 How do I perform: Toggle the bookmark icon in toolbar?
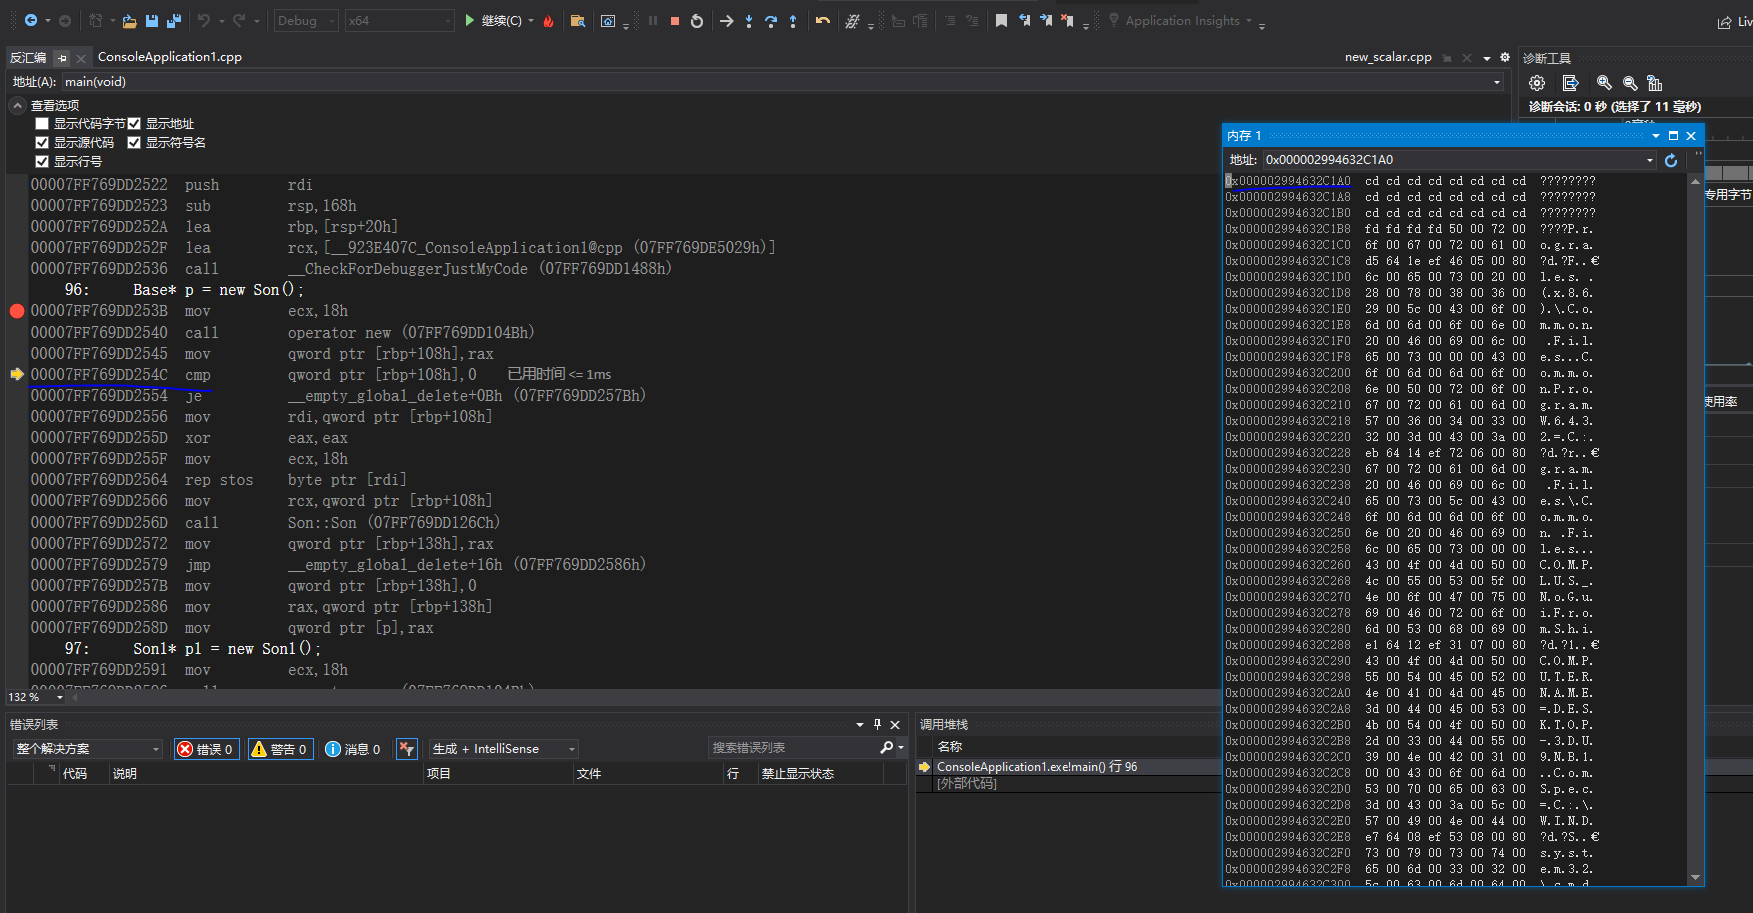coord(1001,21)
